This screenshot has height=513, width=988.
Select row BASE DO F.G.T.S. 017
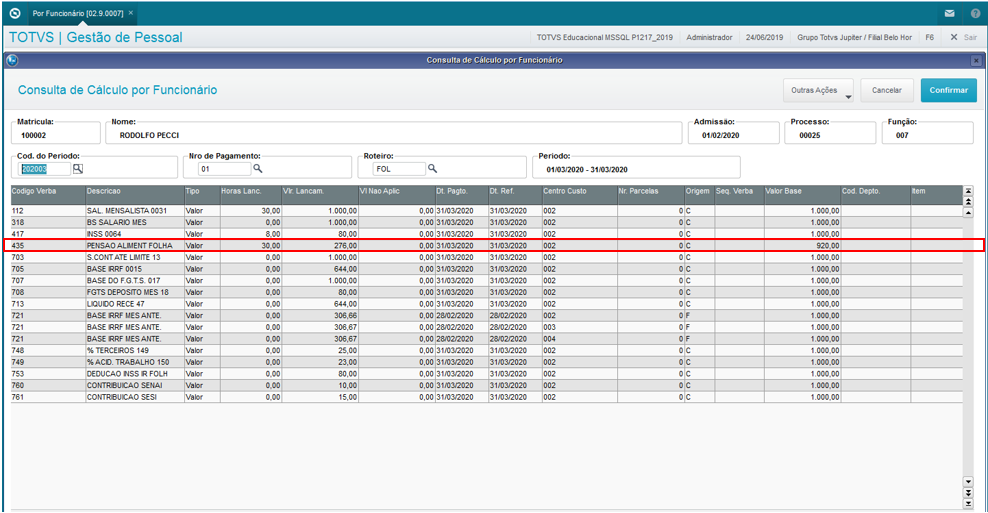486,281
